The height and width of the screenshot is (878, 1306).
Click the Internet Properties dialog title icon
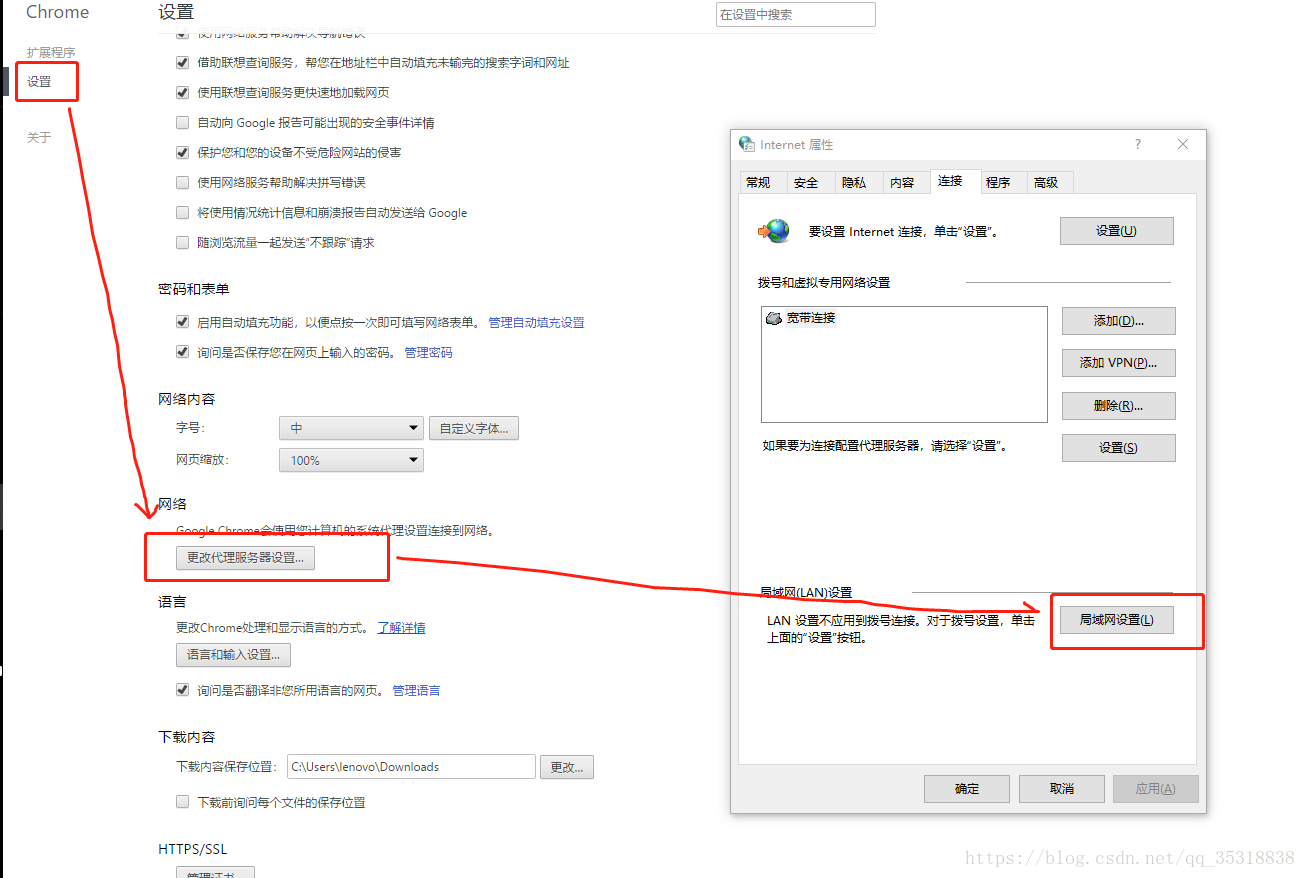[x=747, y=144]
